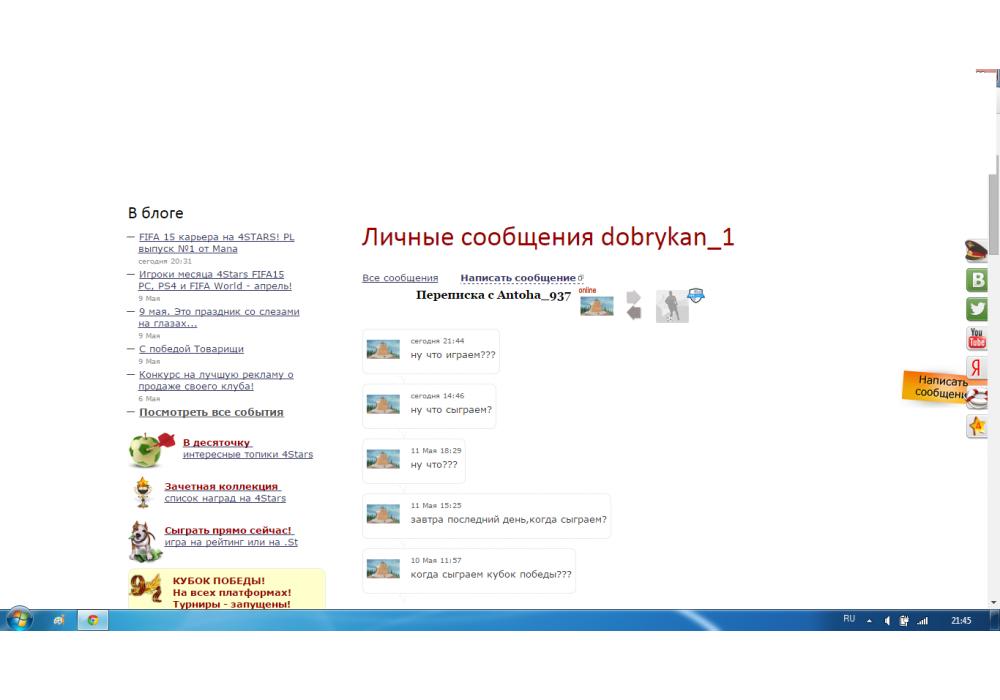
Task: Click the gray exchange arrows icon in the conversation header
Action: [633, 305]
